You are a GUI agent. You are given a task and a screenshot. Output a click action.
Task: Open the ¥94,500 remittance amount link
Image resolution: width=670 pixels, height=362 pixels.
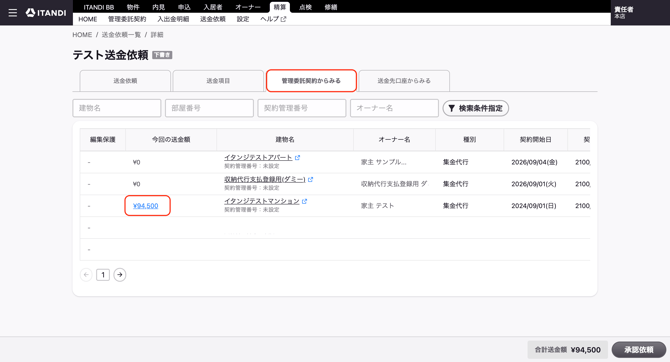coord(146,206)
